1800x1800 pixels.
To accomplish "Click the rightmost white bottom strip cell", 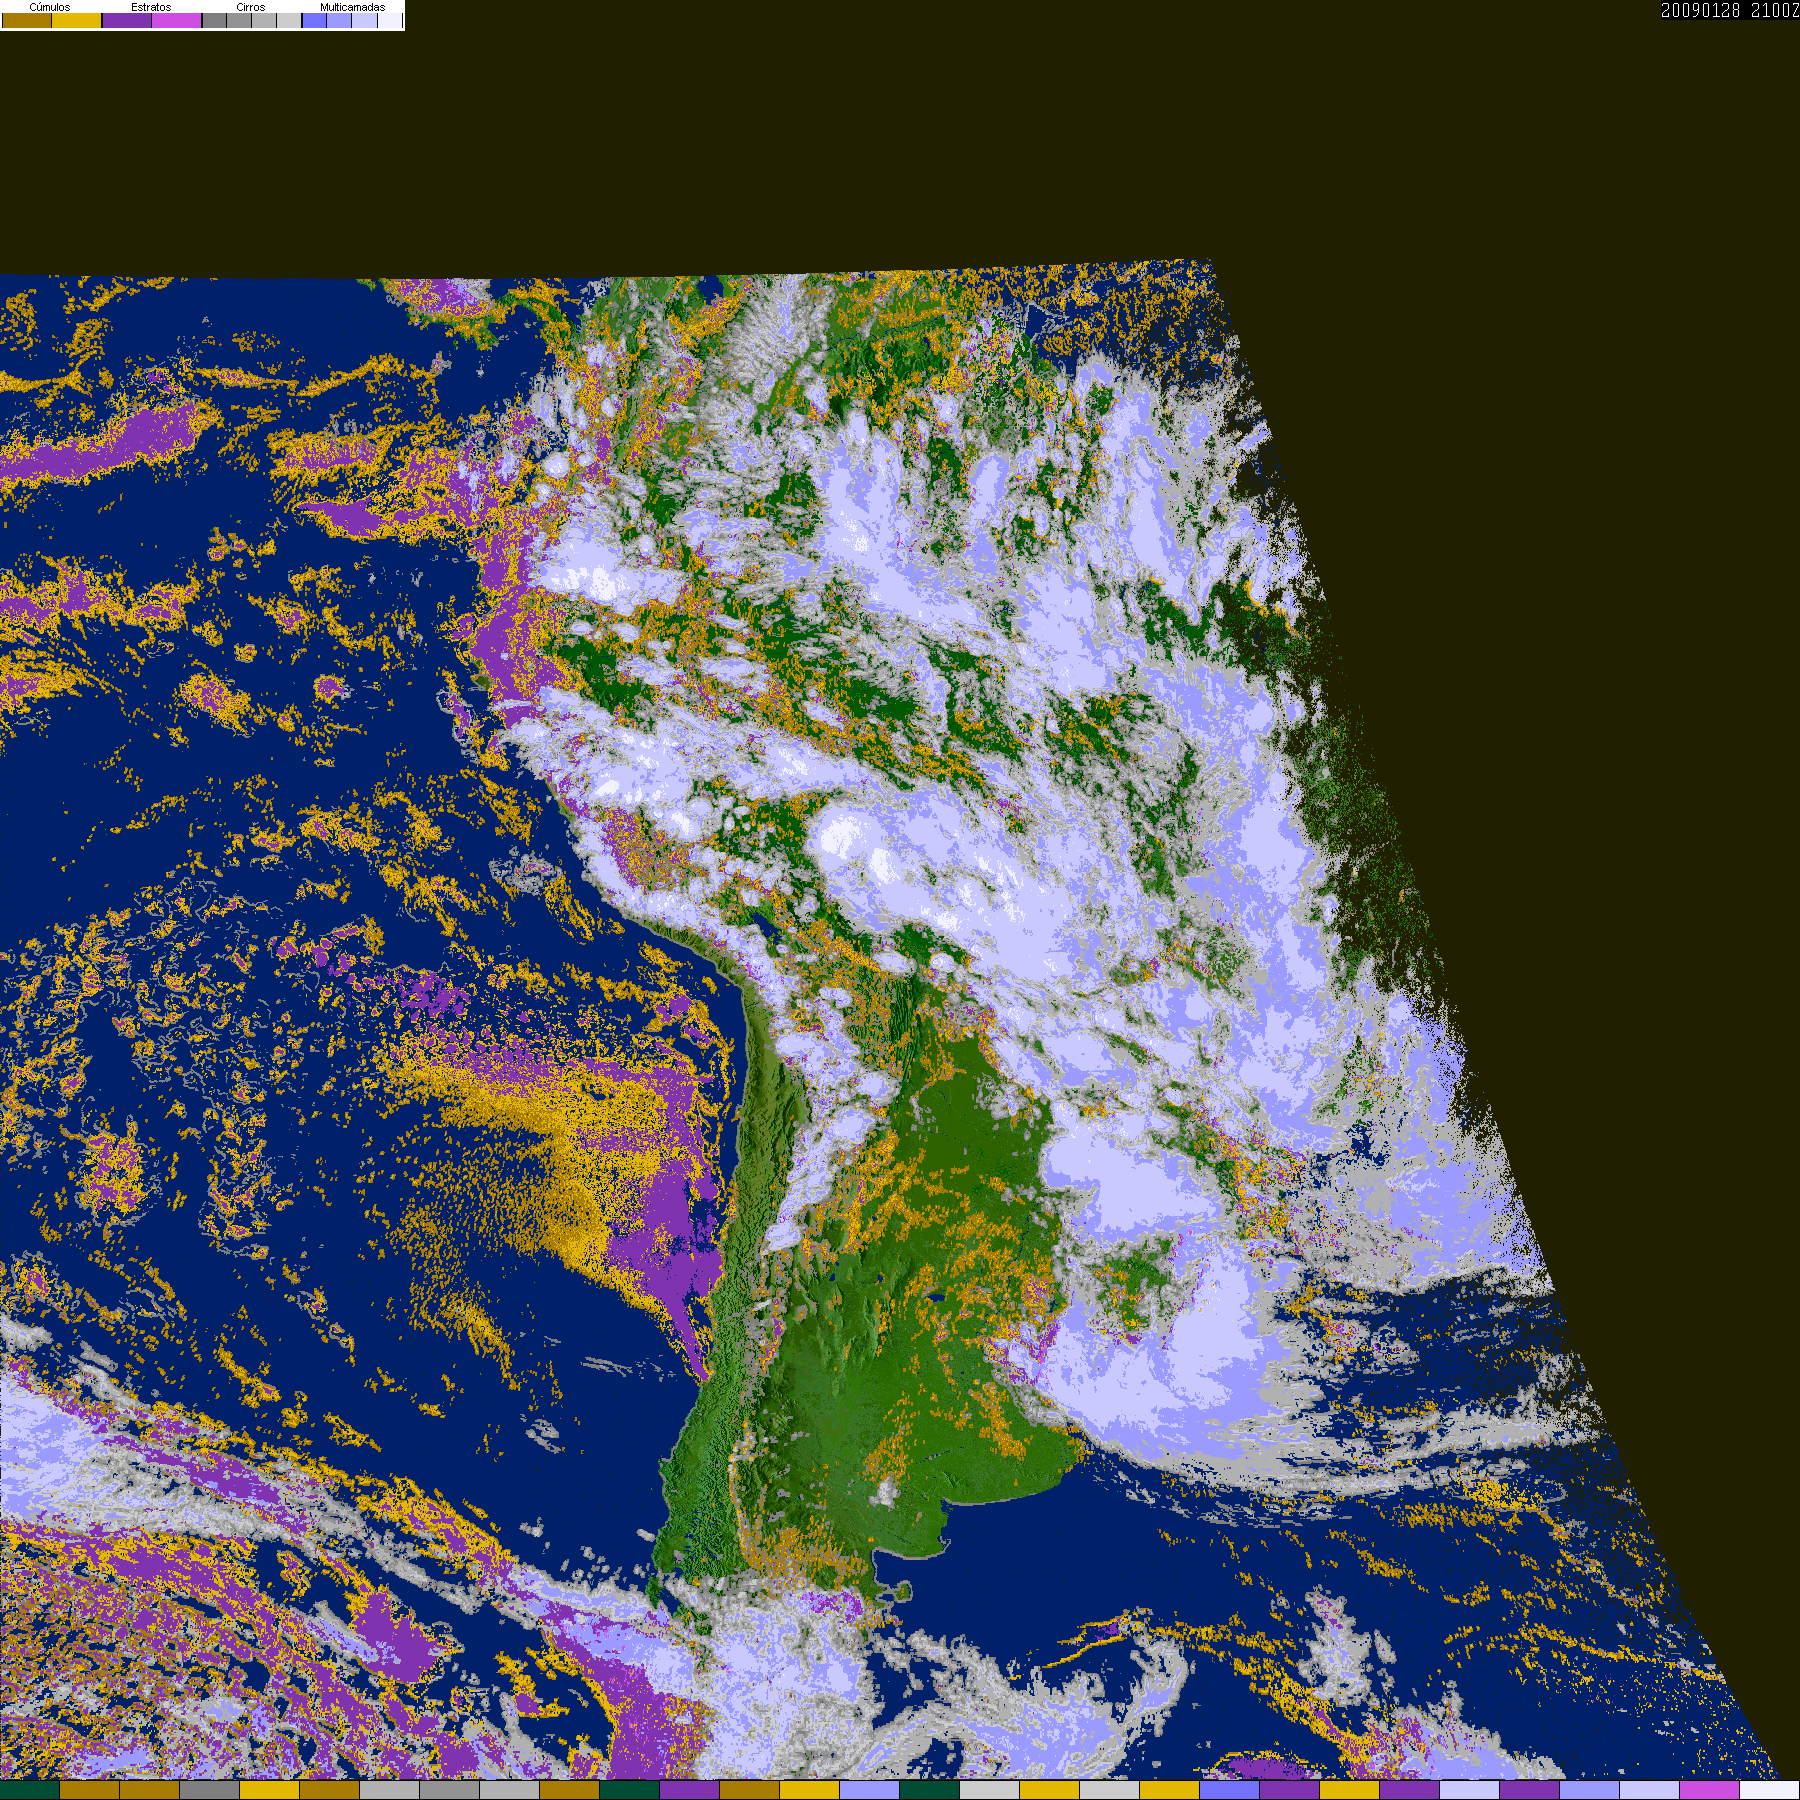I will pos(1770,1790).
